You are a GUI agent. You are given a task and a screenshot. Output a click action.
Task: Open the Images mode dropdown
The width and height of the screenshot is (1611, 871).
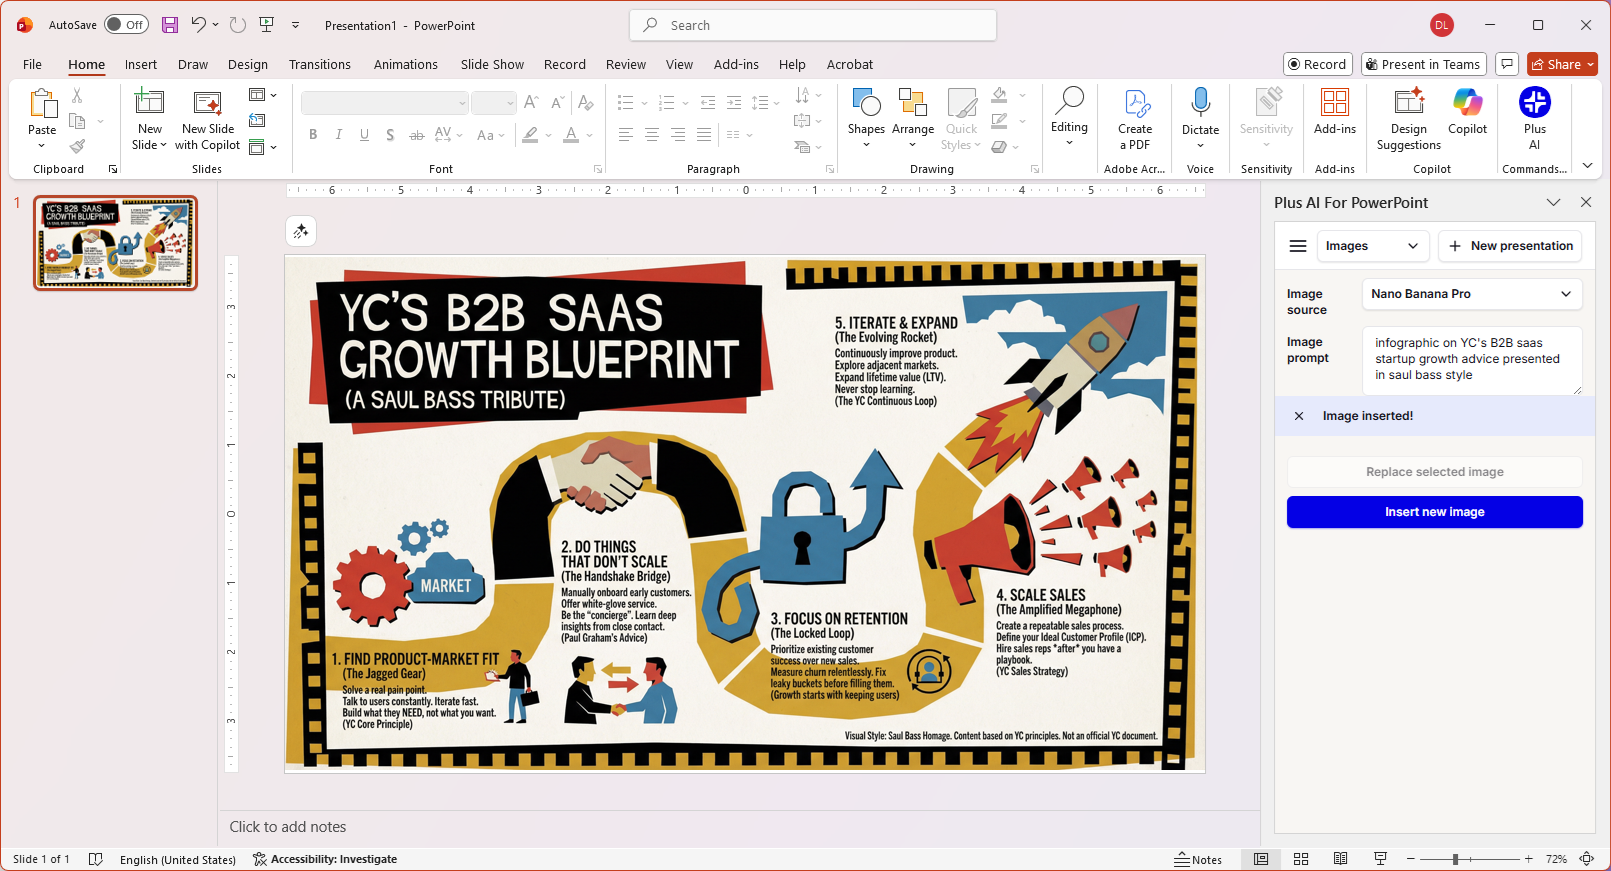pos(1371,246)
